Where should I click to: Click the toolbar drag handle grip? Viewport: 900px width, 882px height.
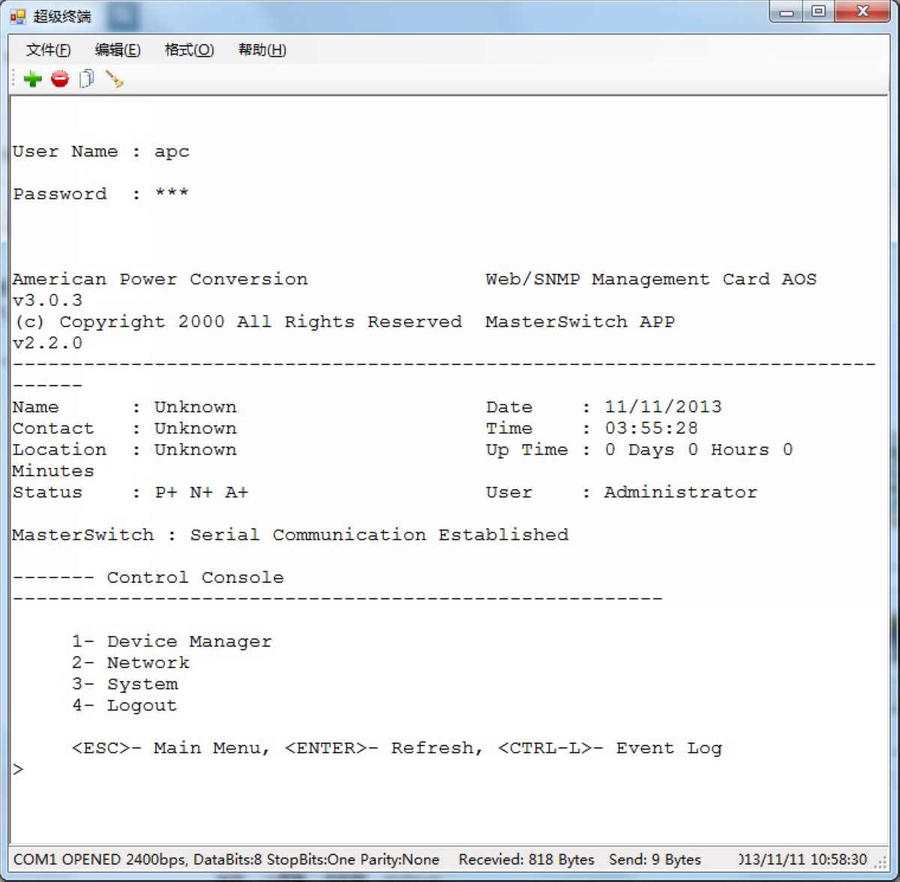pyautogui.click(x=14, y=79)
